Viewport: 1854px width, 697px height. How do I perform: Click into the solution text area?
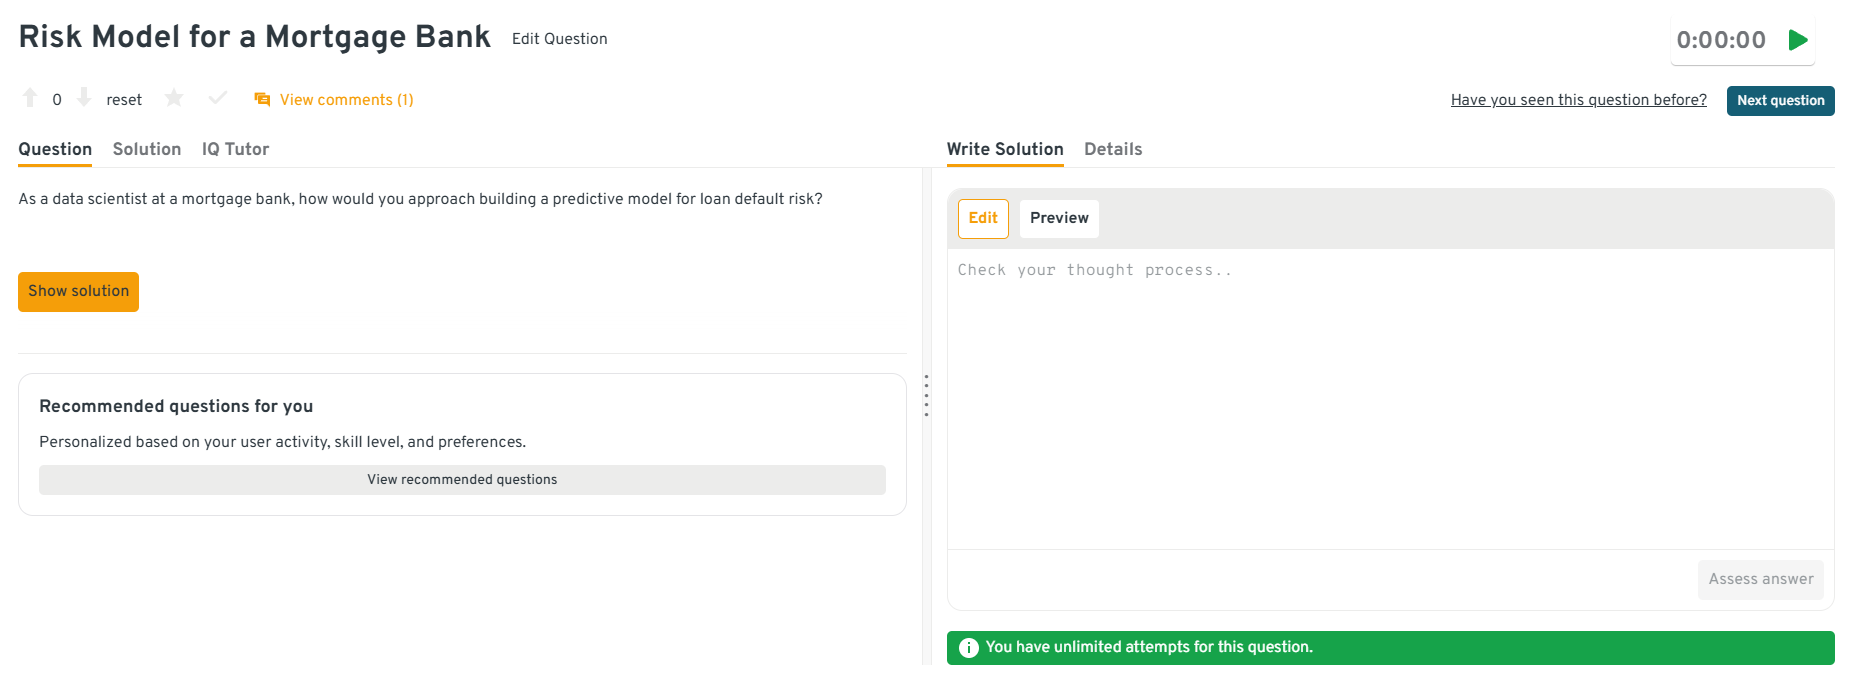click(x=1390, y=400)
